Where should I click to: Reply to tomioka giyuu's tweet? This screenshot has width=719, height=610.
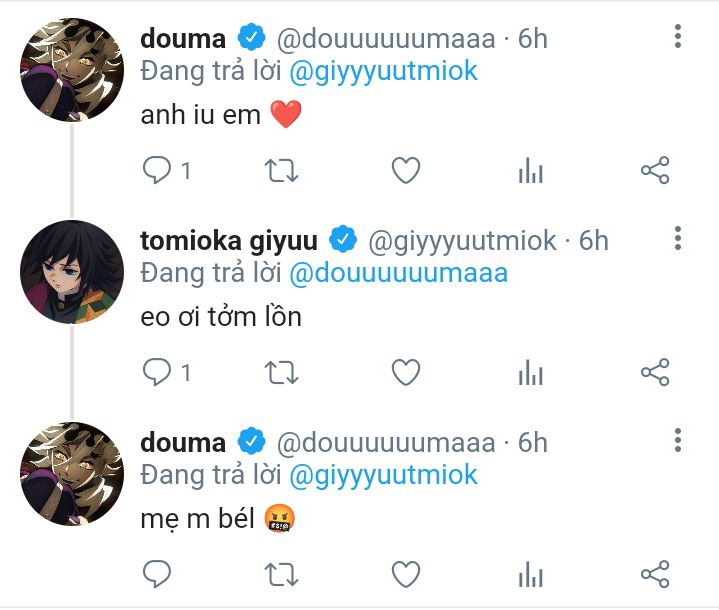point(157,373)
